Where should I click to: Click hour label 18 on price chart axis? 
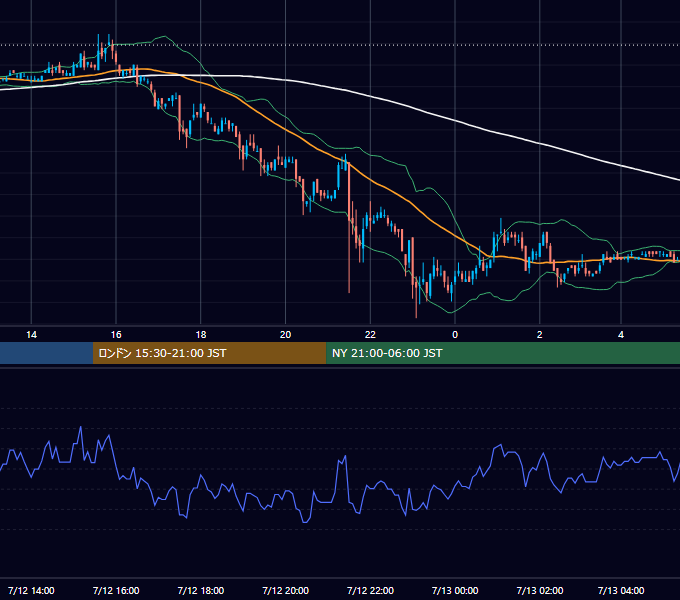click(201, 335)
